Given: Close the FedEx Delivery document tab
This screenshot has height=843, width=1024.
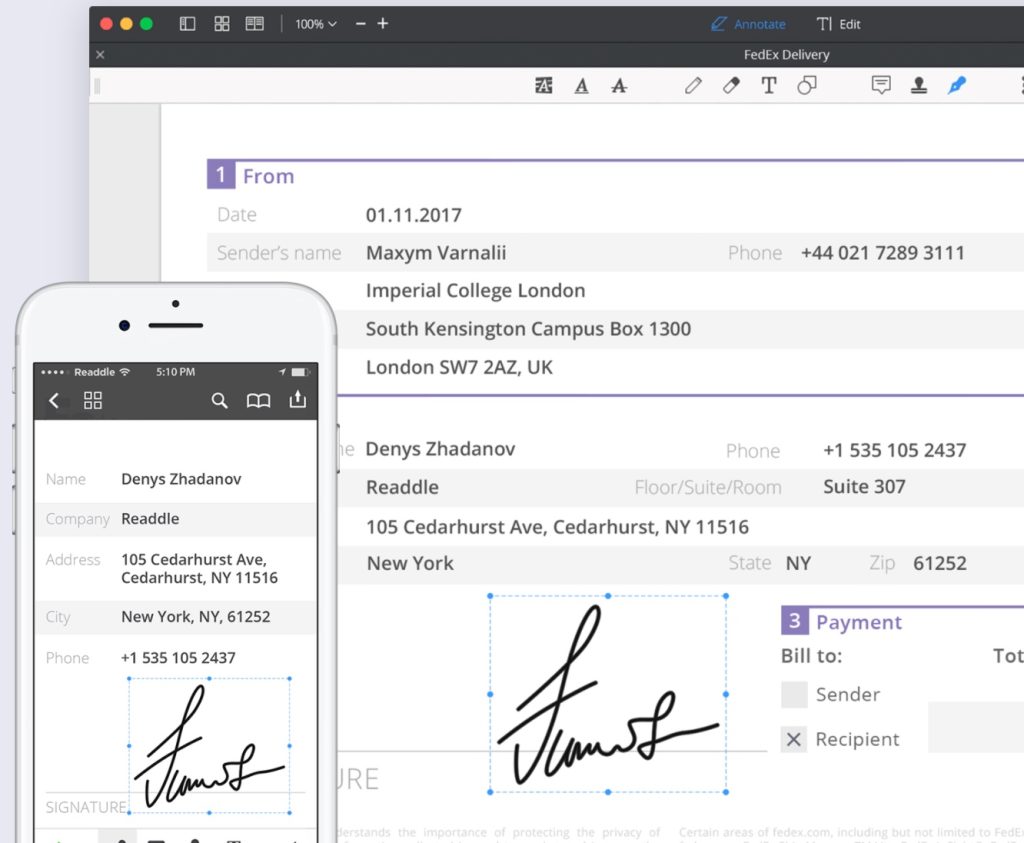Looking at the screenshot, I should pyautogui.click(x=100, y=55).
